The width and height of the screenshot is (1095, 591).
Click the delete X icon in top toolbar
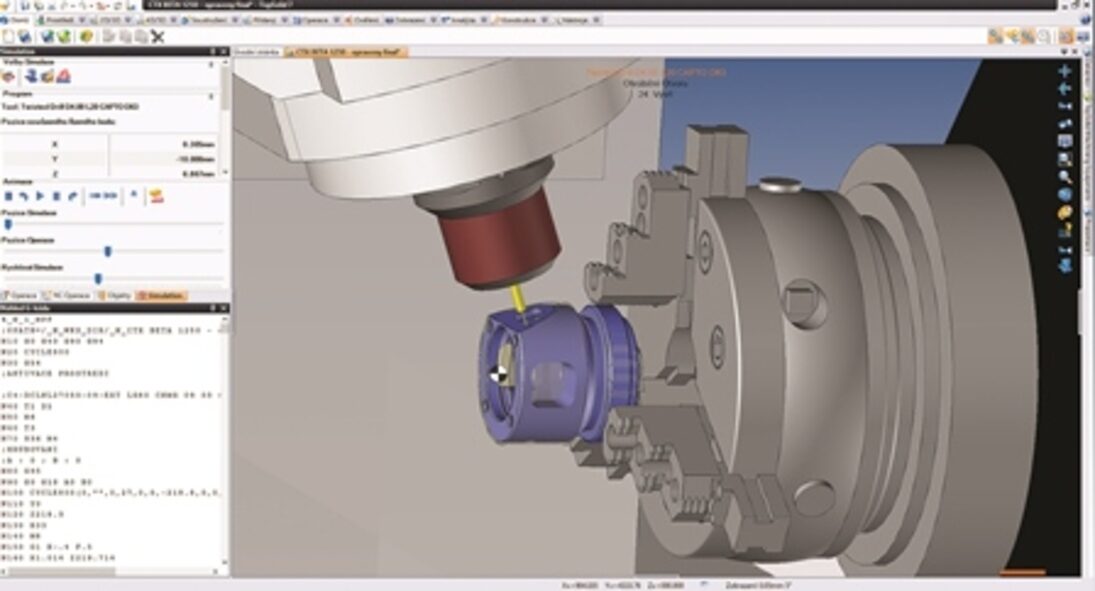157,36
